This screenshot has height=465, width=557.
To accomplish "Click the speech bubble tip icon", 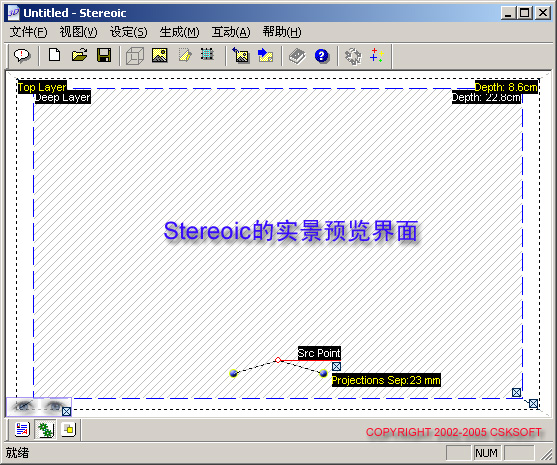I will [x=22, y=56].
